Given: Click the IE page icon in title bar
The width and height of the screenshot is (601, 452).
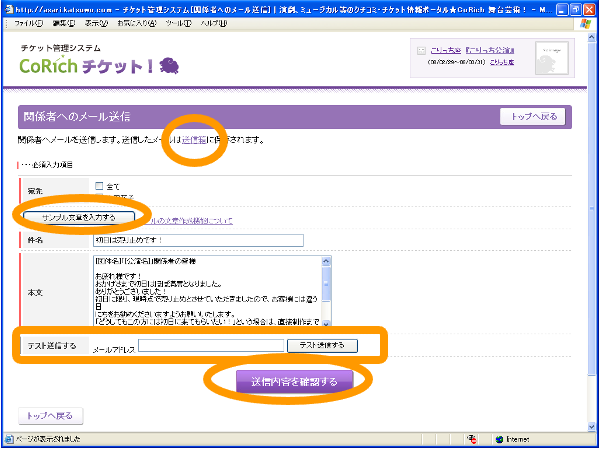Looking at the screenshot, I should pyautogui.click(x=9, y=7).
